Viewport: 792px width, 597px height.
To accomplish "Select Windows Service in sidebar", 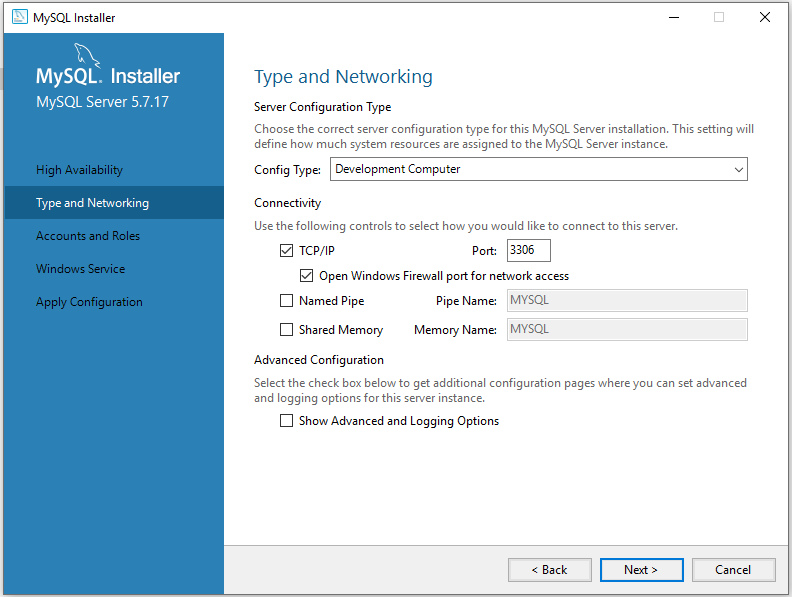I will pos(81,269).
